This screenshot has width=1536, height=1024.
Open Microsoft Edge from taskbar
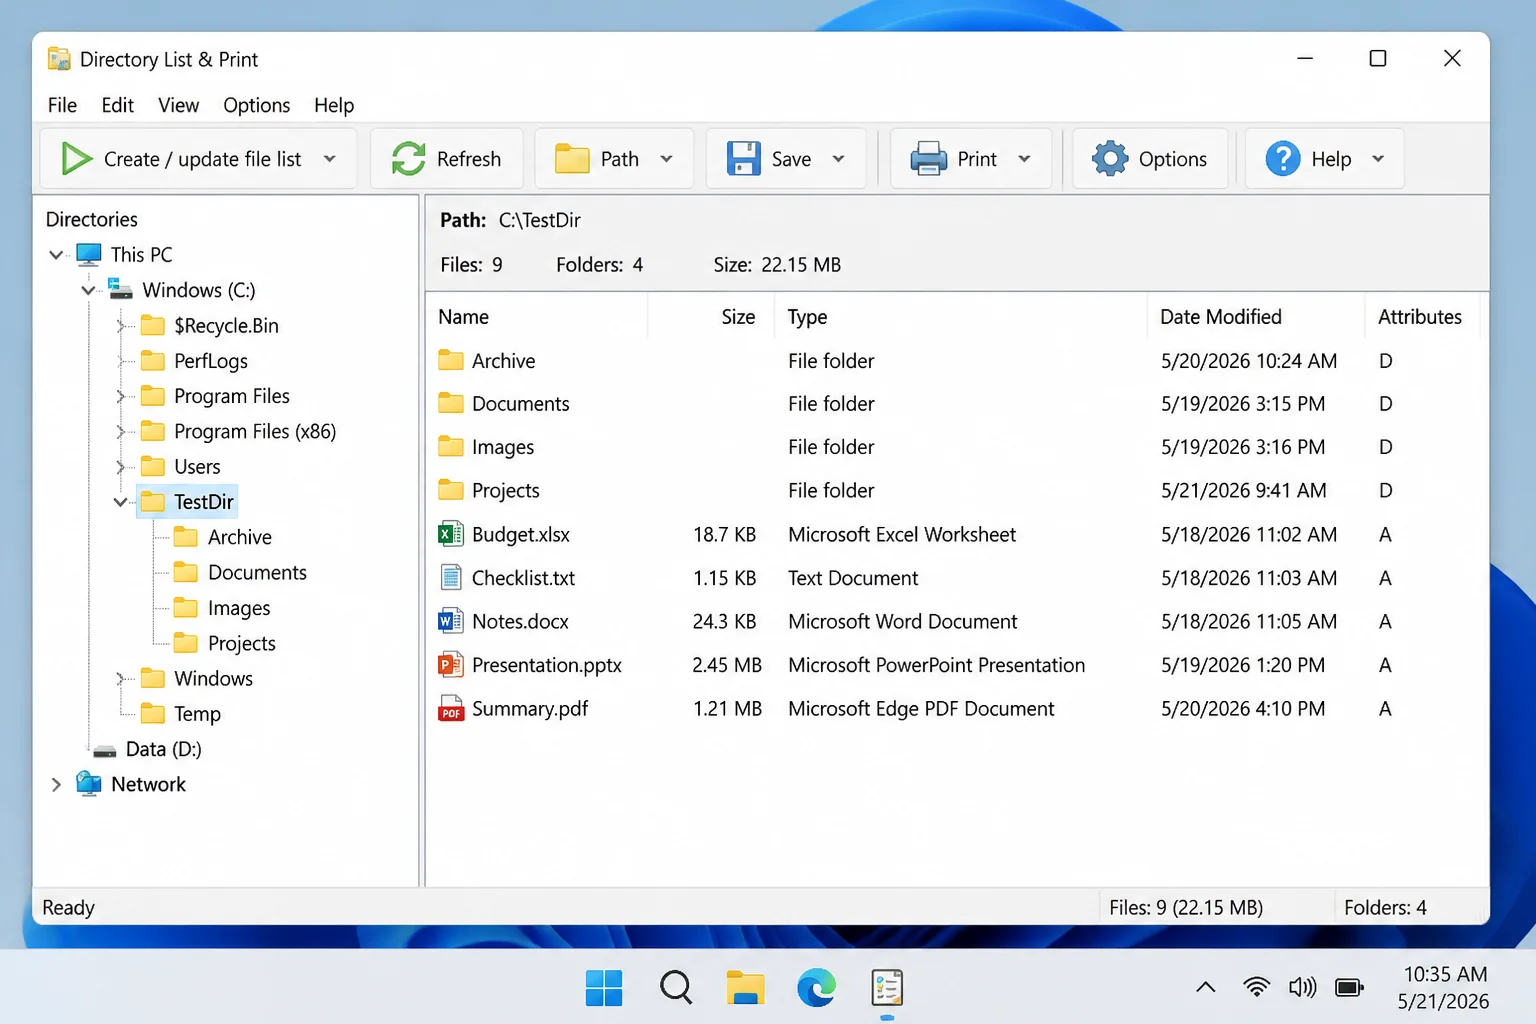coord(816,988)
